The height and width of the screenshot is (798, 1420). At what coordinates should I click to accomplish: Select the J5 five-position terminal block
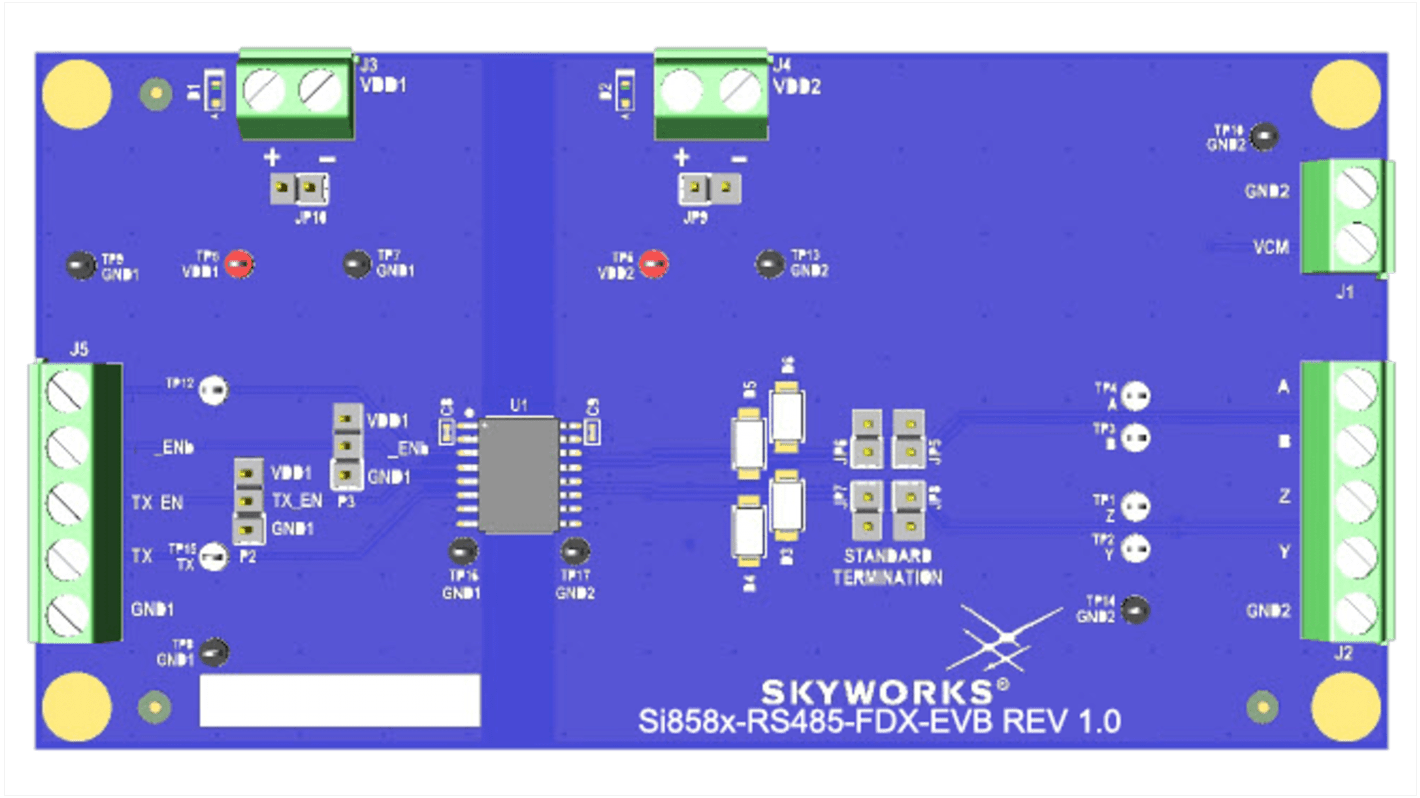(x=76, y=502)
